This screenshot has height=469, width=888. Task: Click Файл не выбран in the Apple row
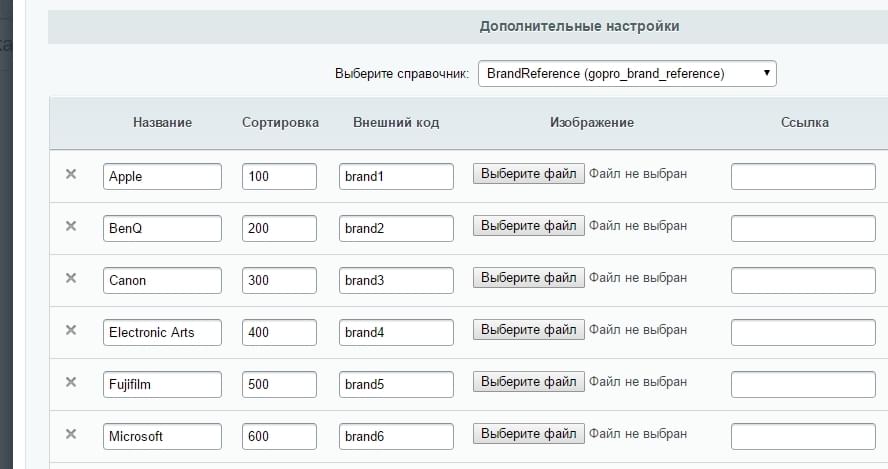(638, 174)
